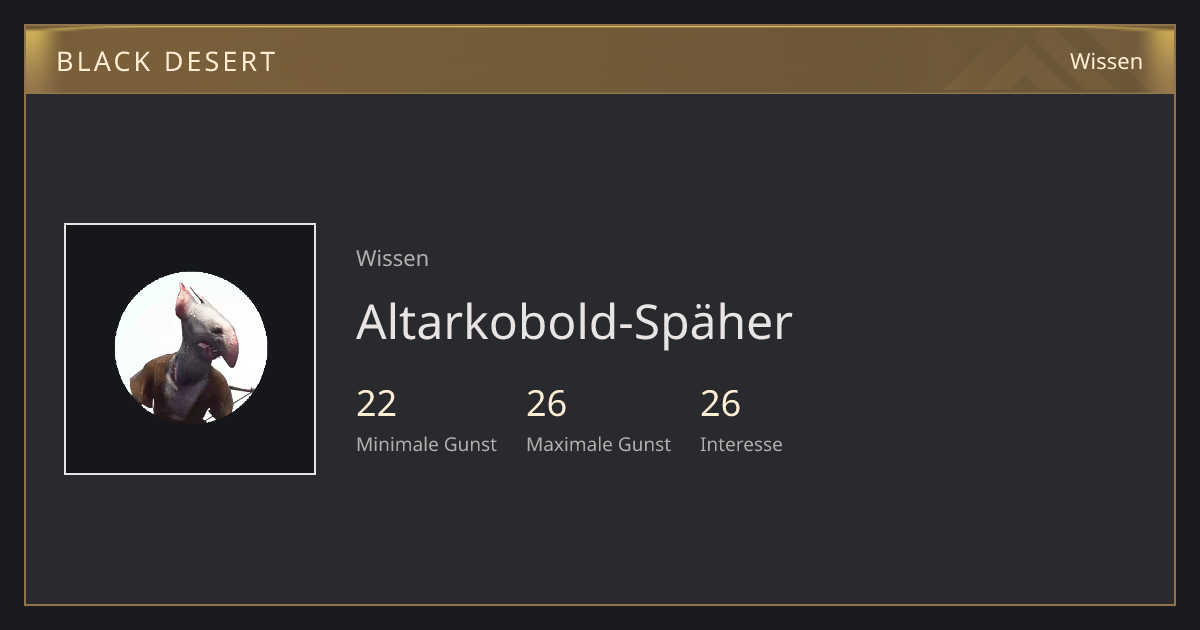Select the Minimale Gunst value 22
This screenshot has height=630, width=1200.
coord(376,404)
